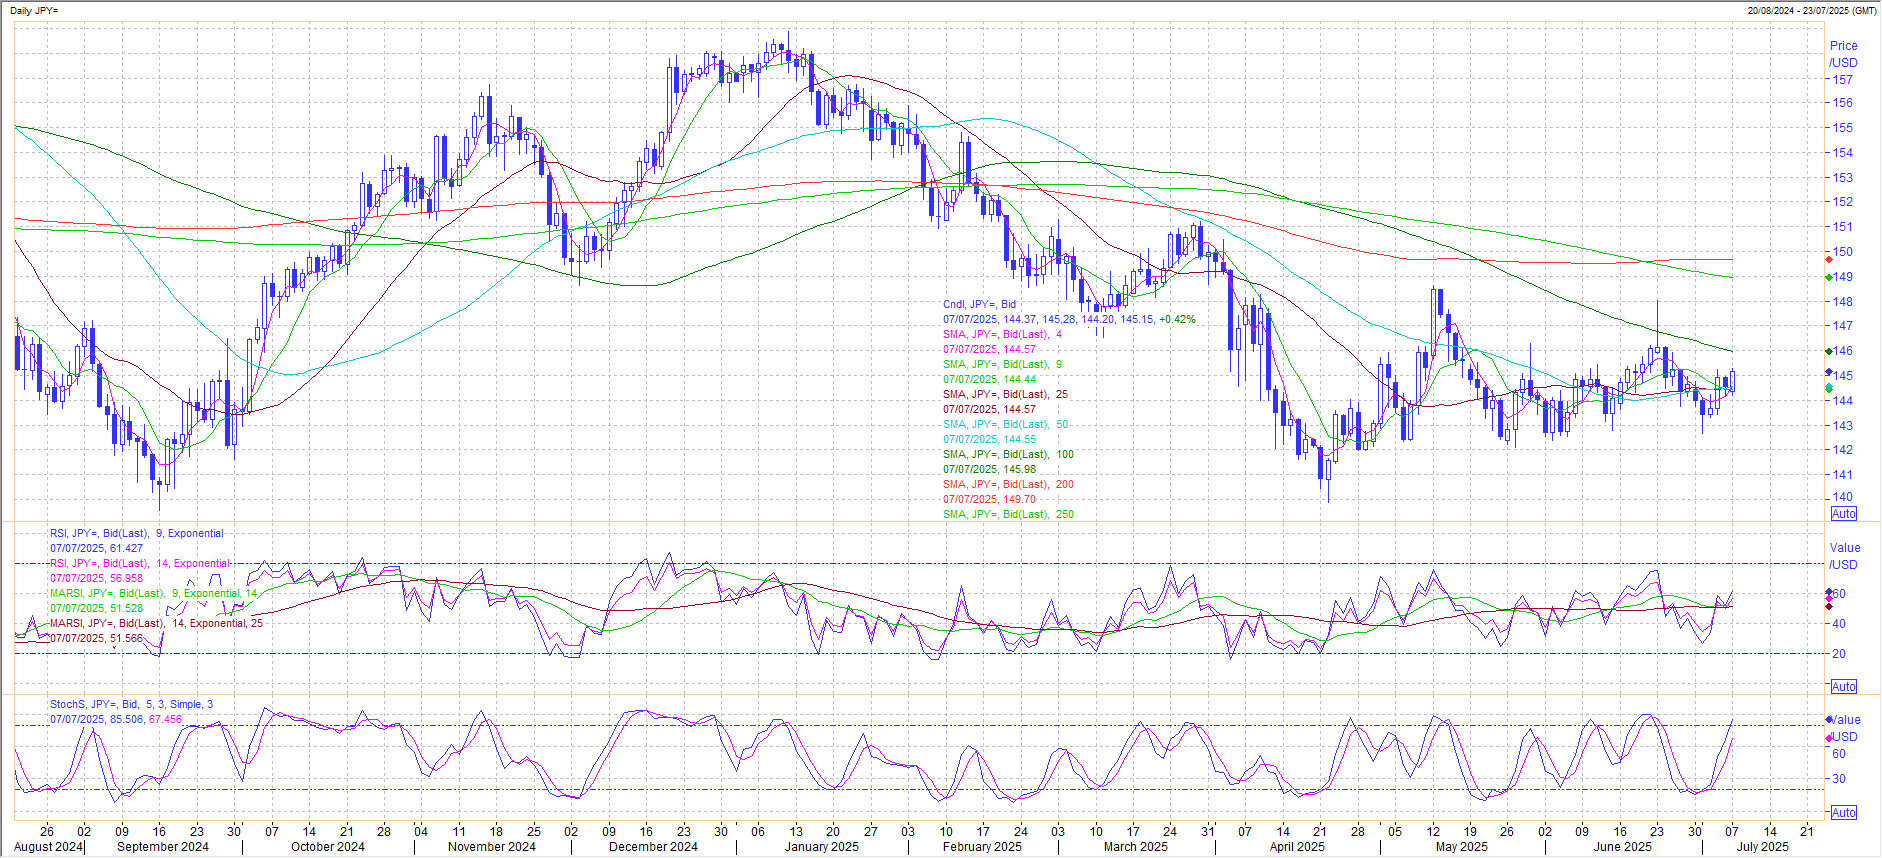Viewport: 1882px width, 858px height.
Task: Click the SMA 200 value '07/07/2025, 149.70'
Action: pos(989,499)
